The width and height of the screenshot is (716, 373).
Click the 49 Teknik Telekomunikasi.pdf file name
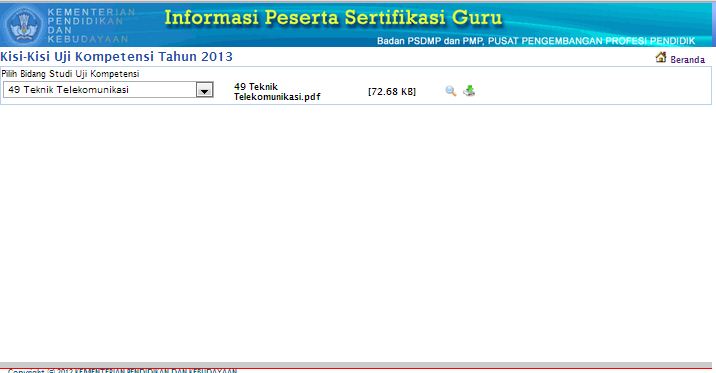tap(277, 92)
